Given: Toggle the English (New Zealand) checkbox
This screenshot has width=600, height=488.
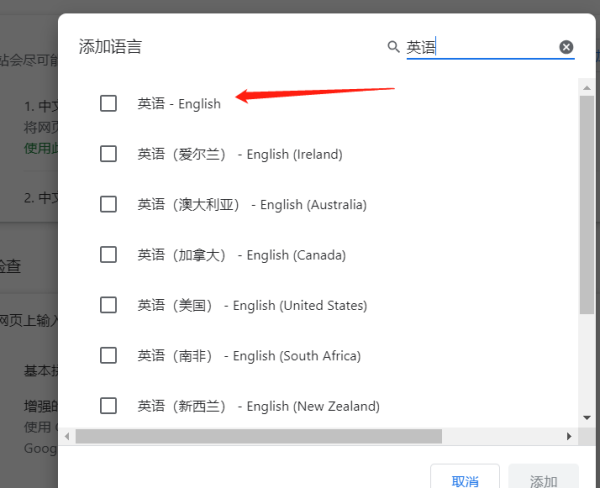Looking at the screenshot, I should point(108,406).
